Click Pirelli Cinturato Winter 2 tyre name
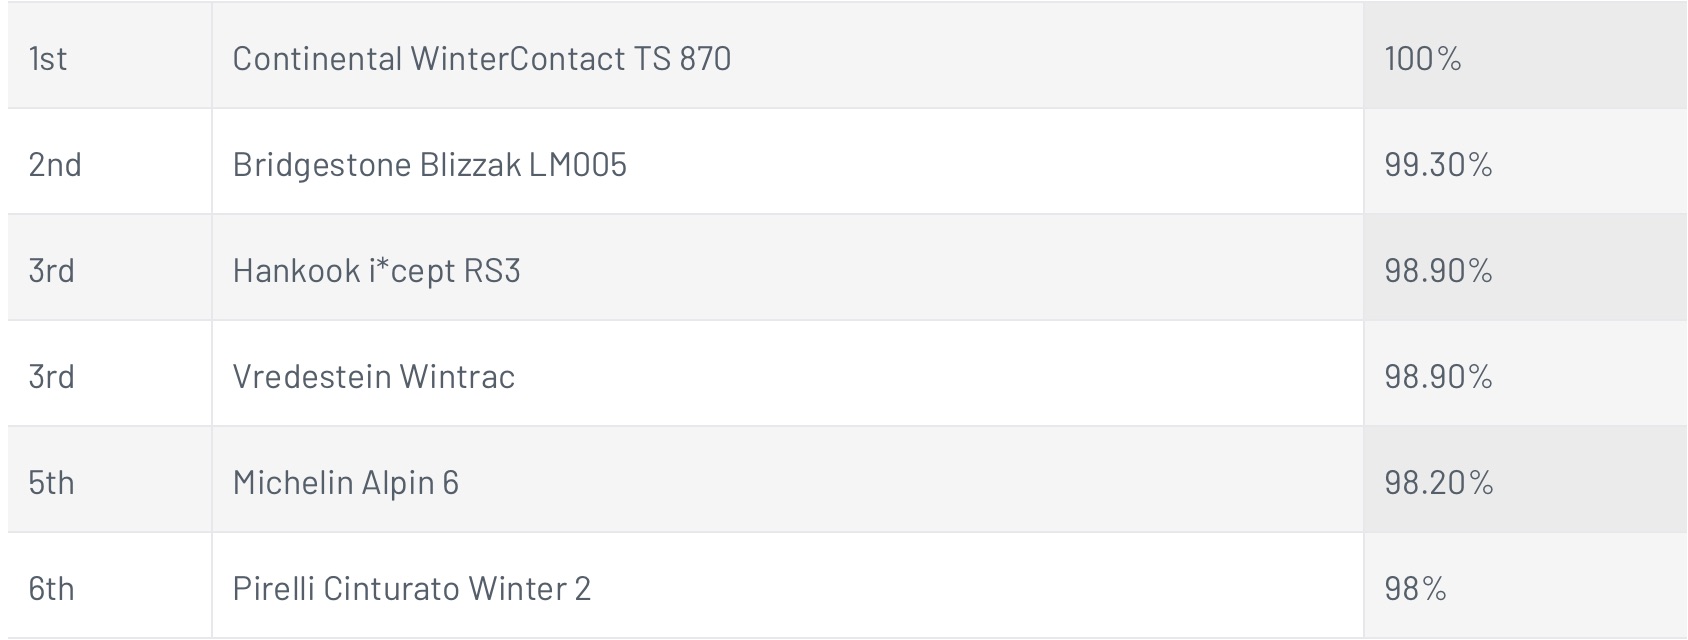Image resolution: width=1688 pixels, height=640 pixels. (x=411, y=588)
